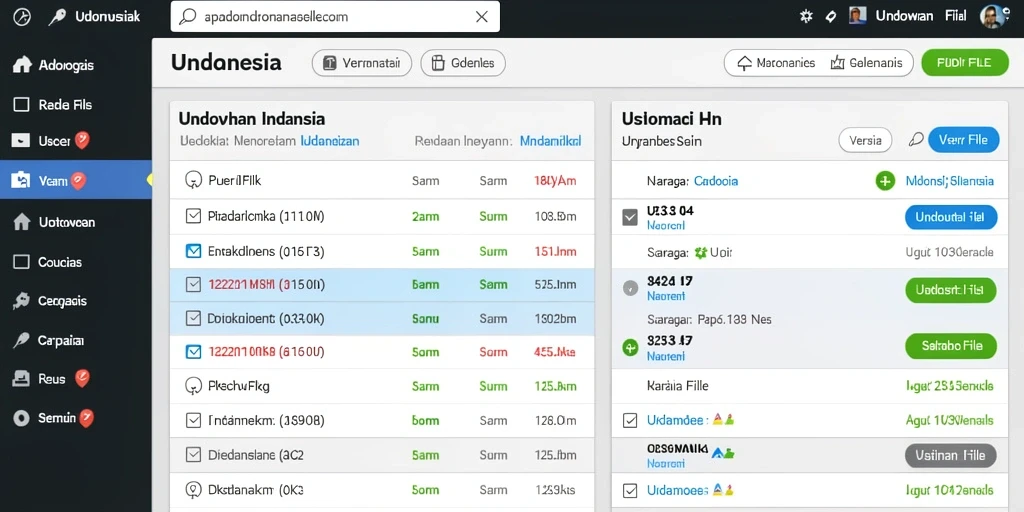The image size is (1024, 512).
Task: Click the green Selroho File button
Action: point(951,346)
